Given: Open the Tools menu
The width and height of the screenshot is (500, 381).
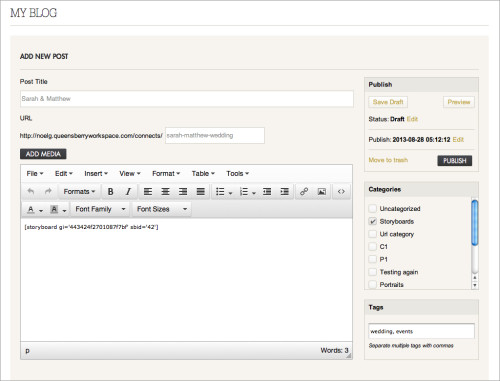Looking at the screenshot, I should point(238,173).
